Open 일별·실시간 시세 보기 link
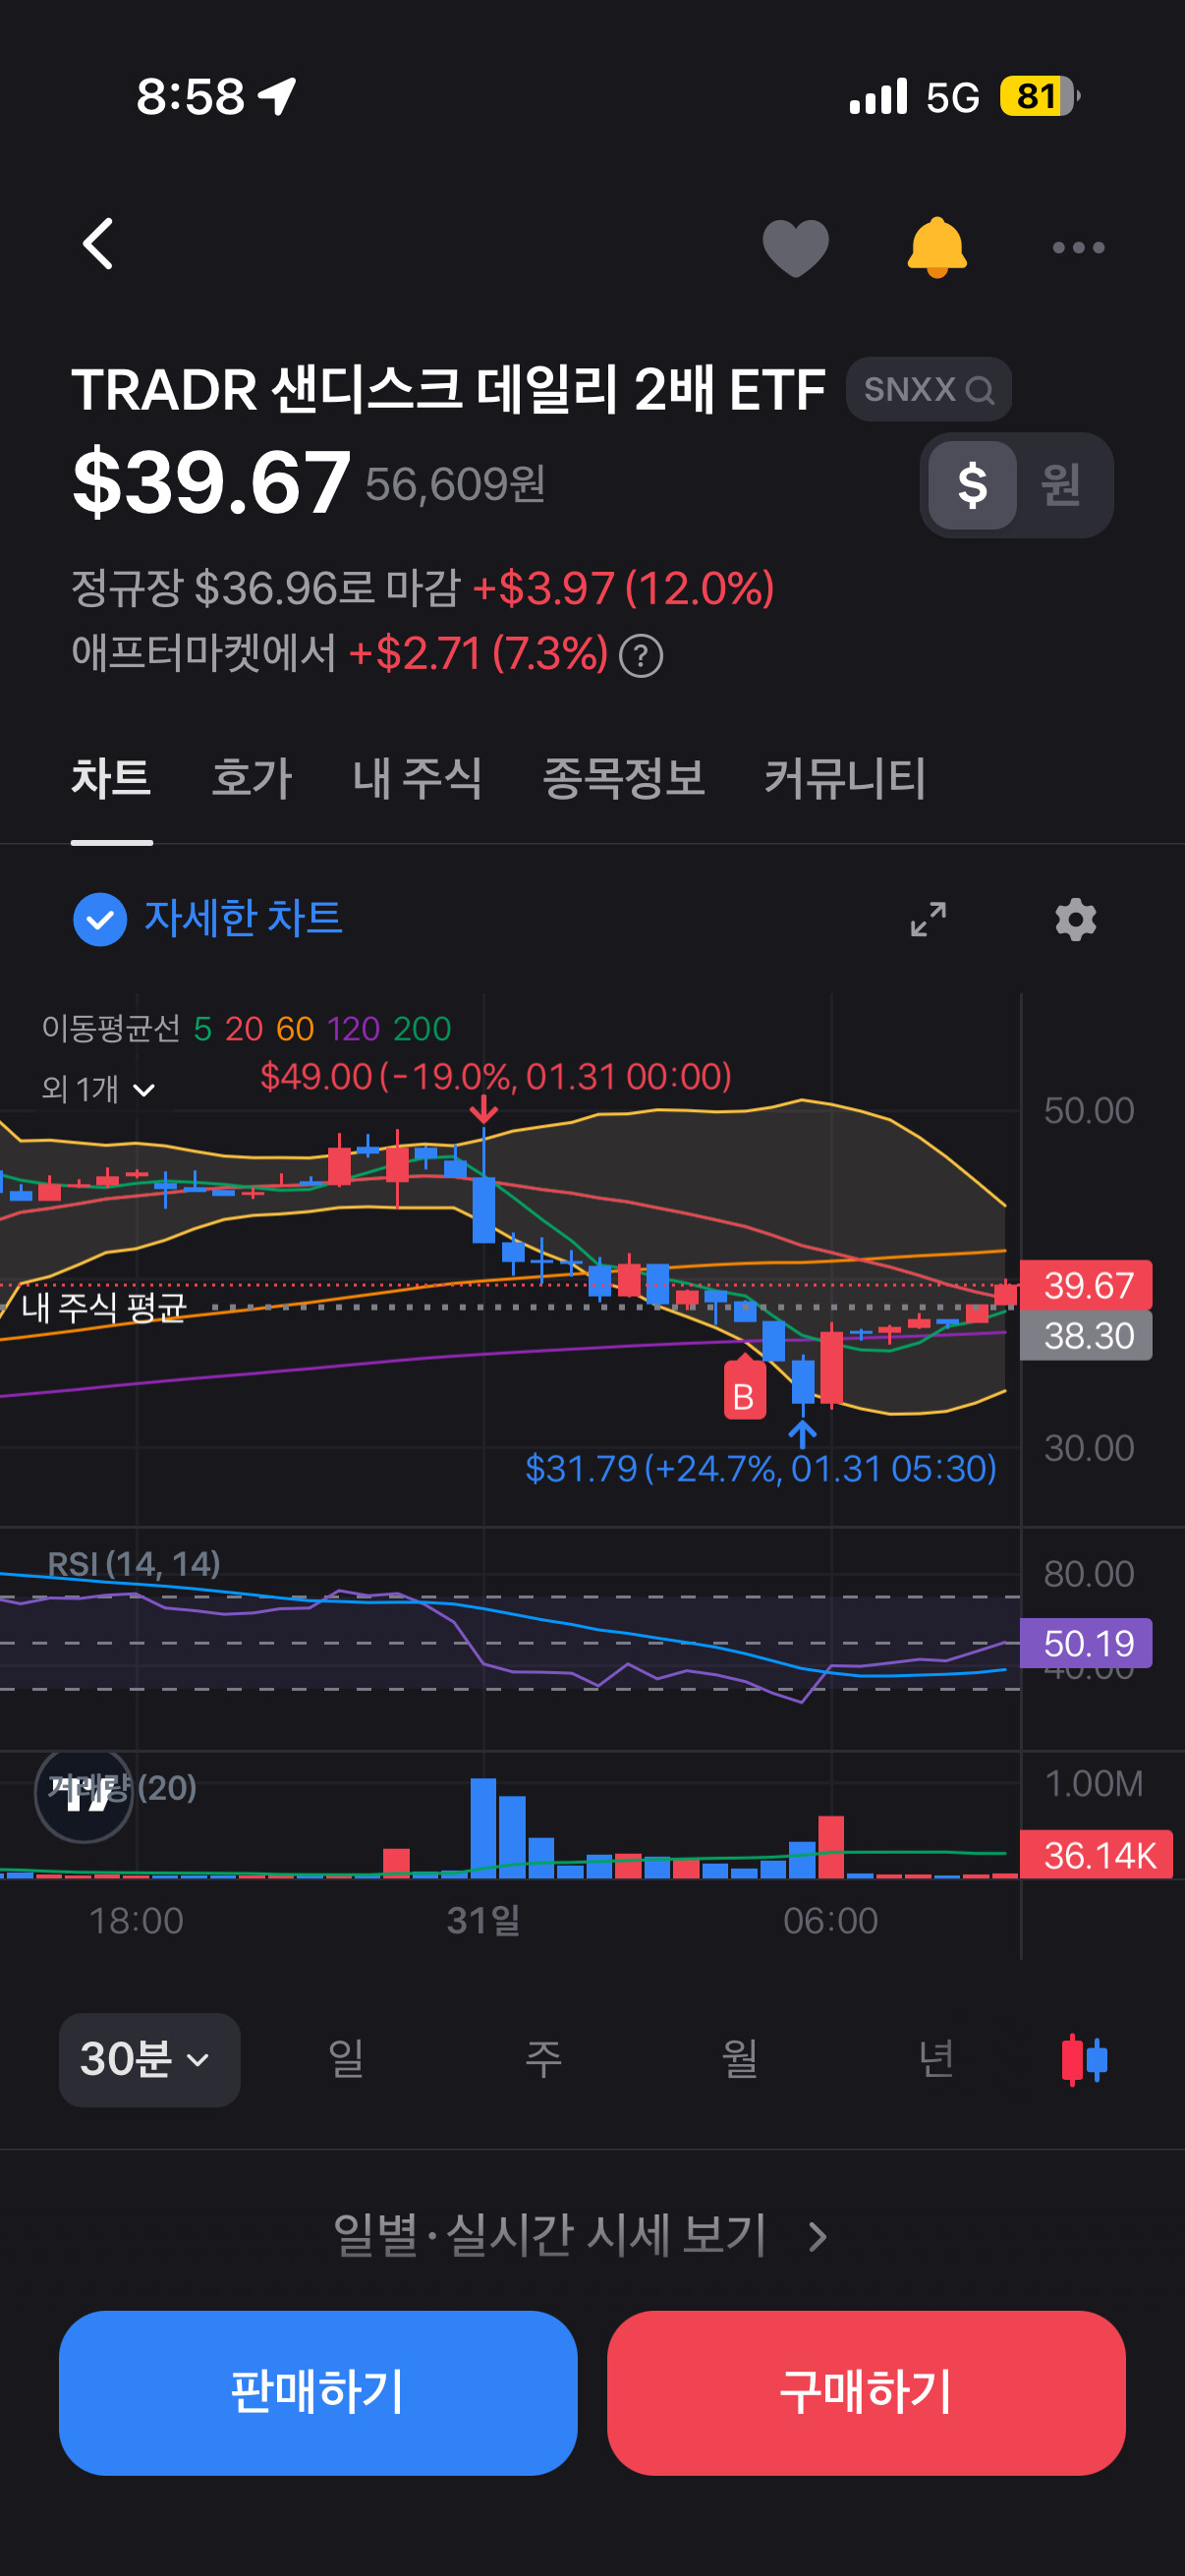This screenshot has width=1185, height=2576. point(580,2236)
